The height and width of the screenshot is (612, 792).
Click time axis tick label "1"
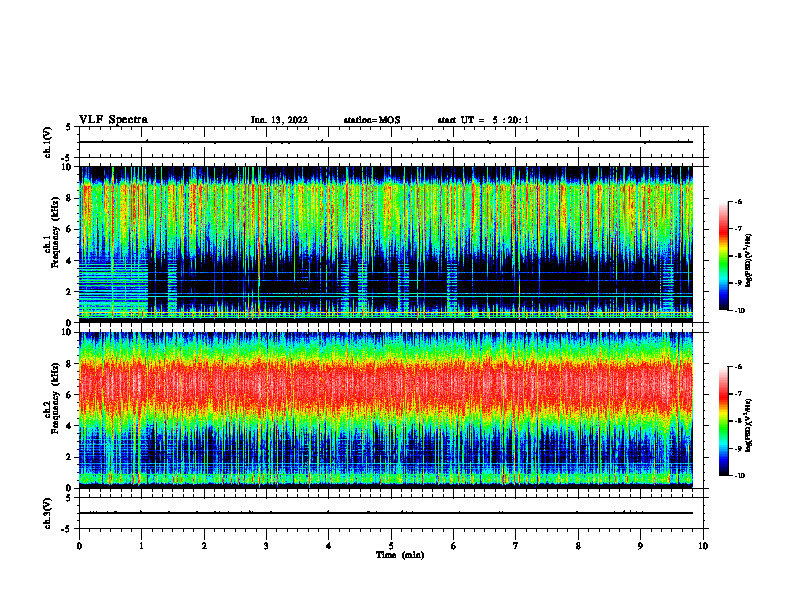[x=141, y=546]
